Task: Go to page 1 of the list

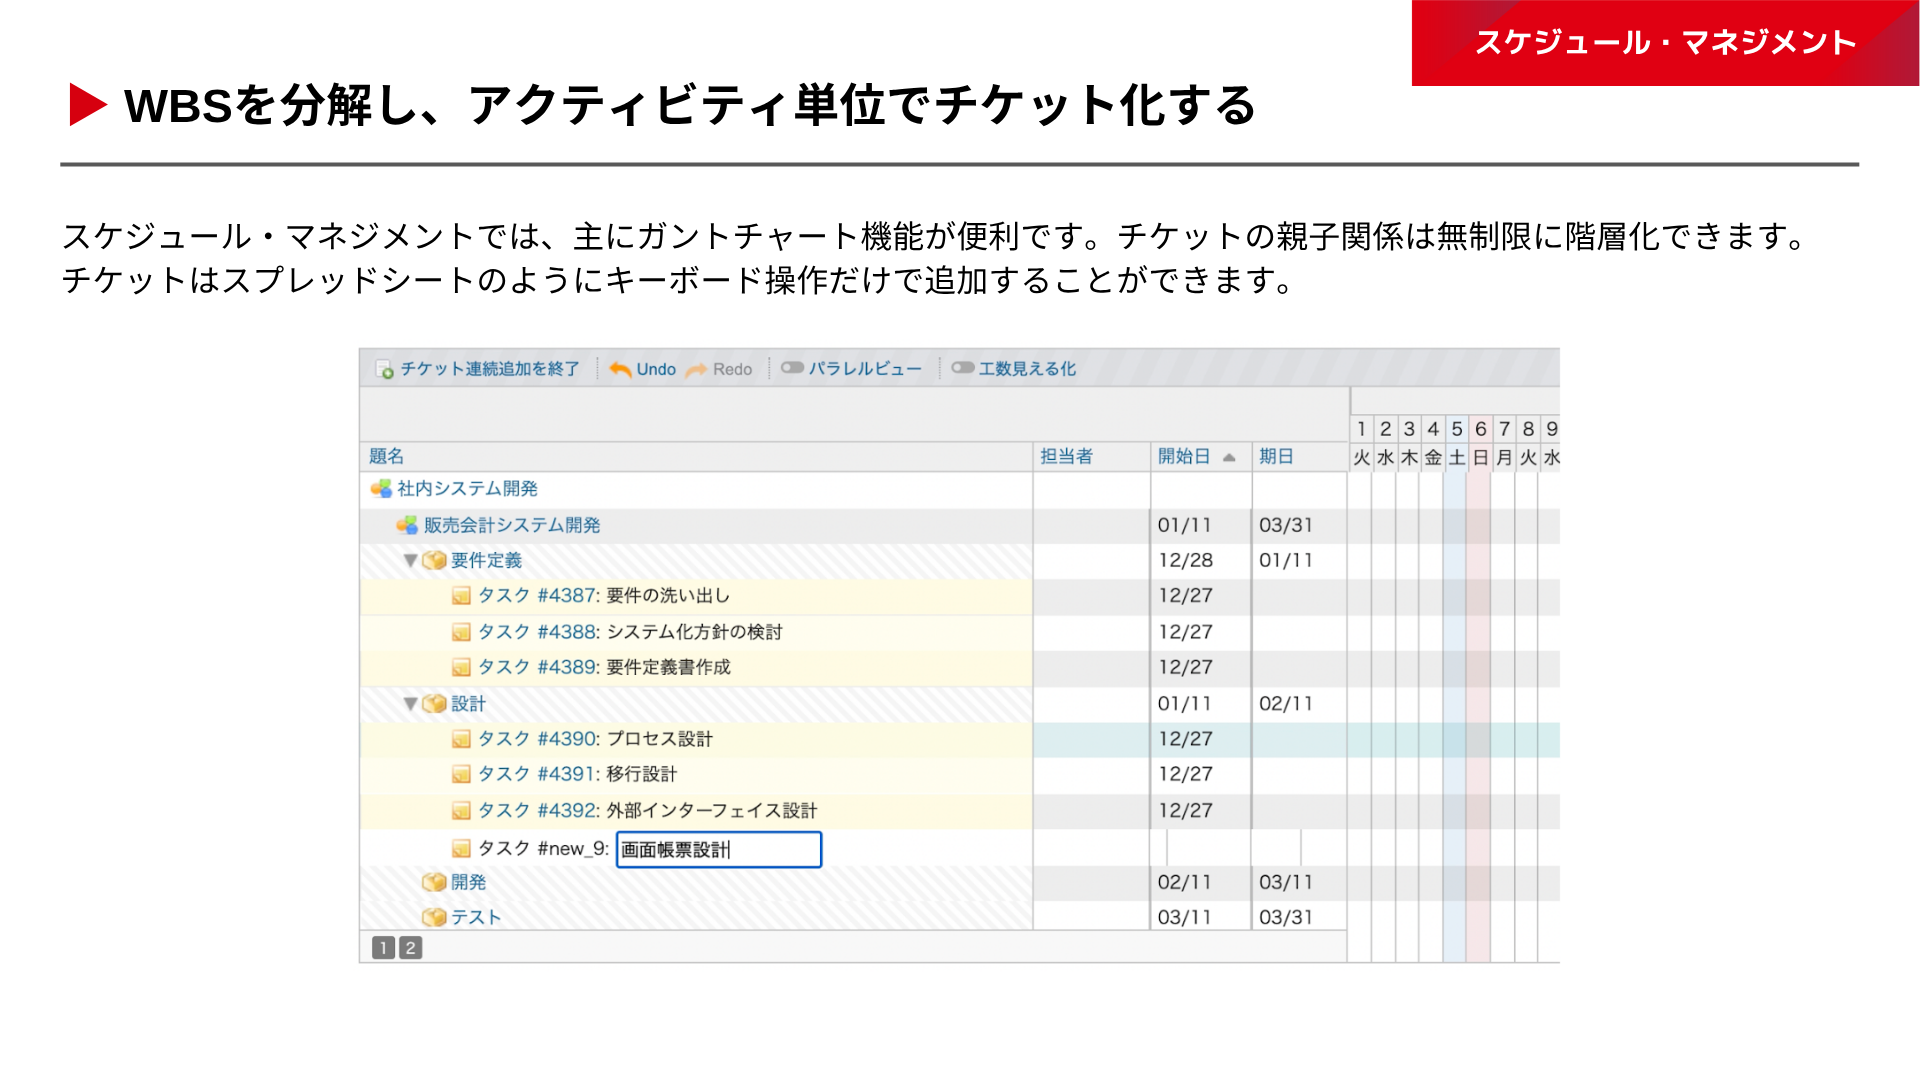Action: (x=383, y=948)
